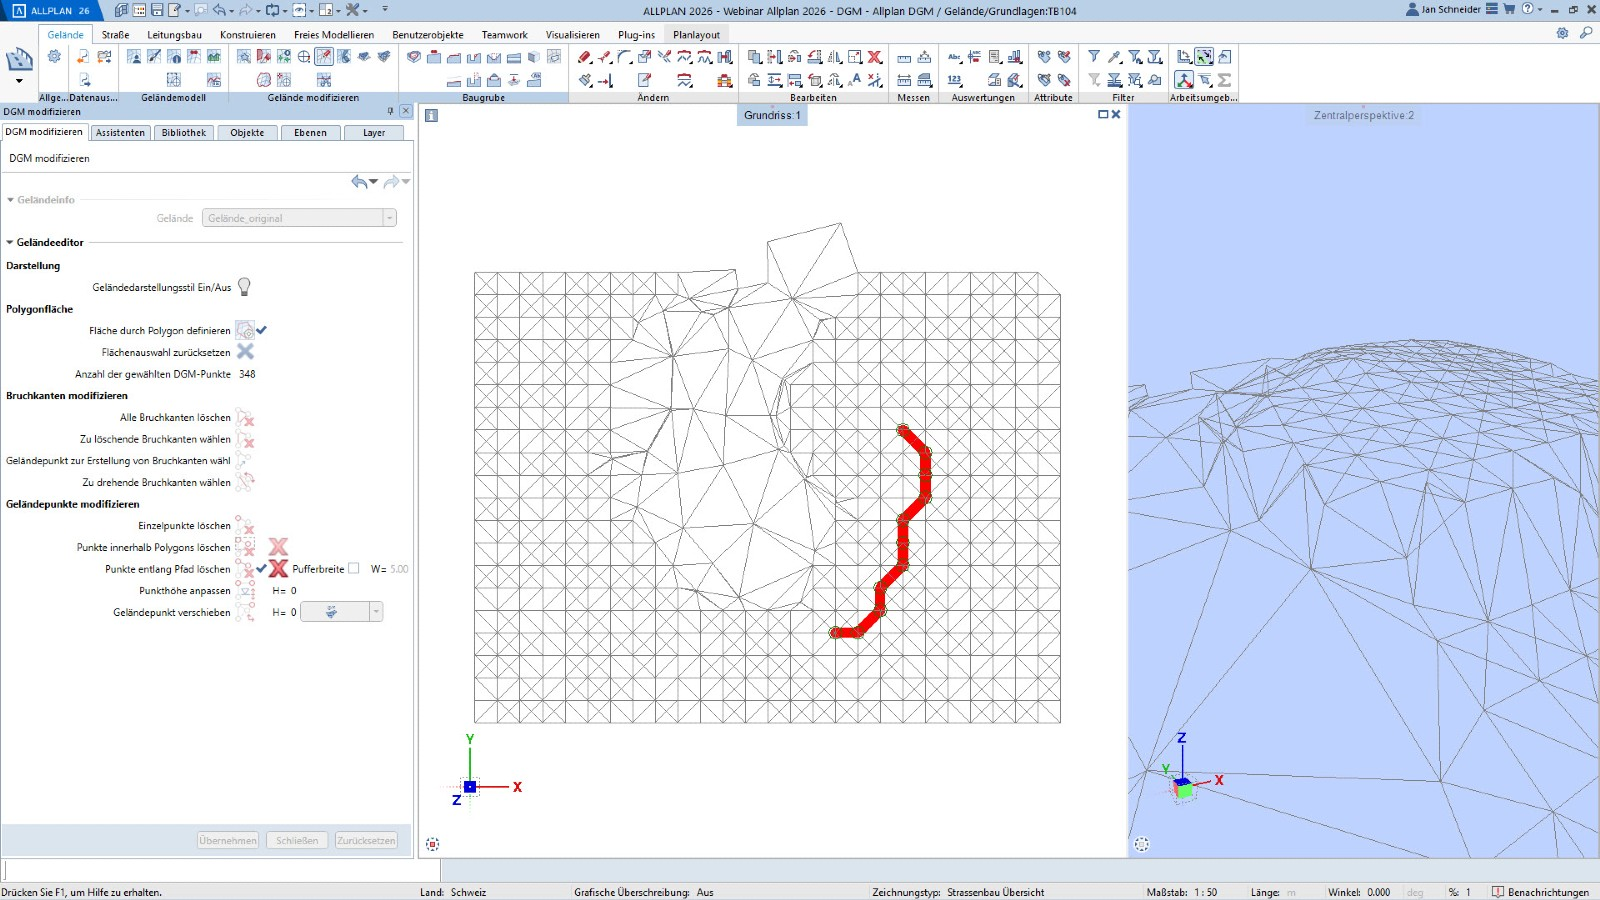Open the Straße ribbon tab

[x=115, y=34]
